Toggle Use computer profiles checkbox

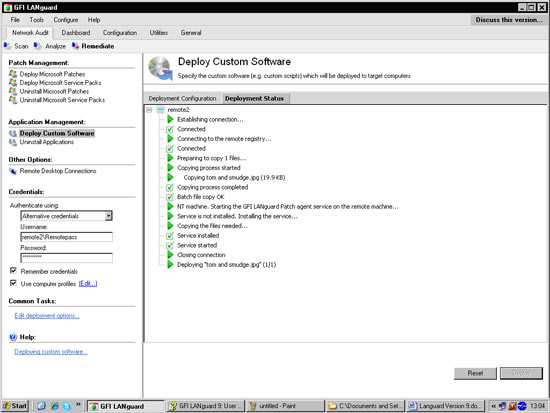click(13, 283)
